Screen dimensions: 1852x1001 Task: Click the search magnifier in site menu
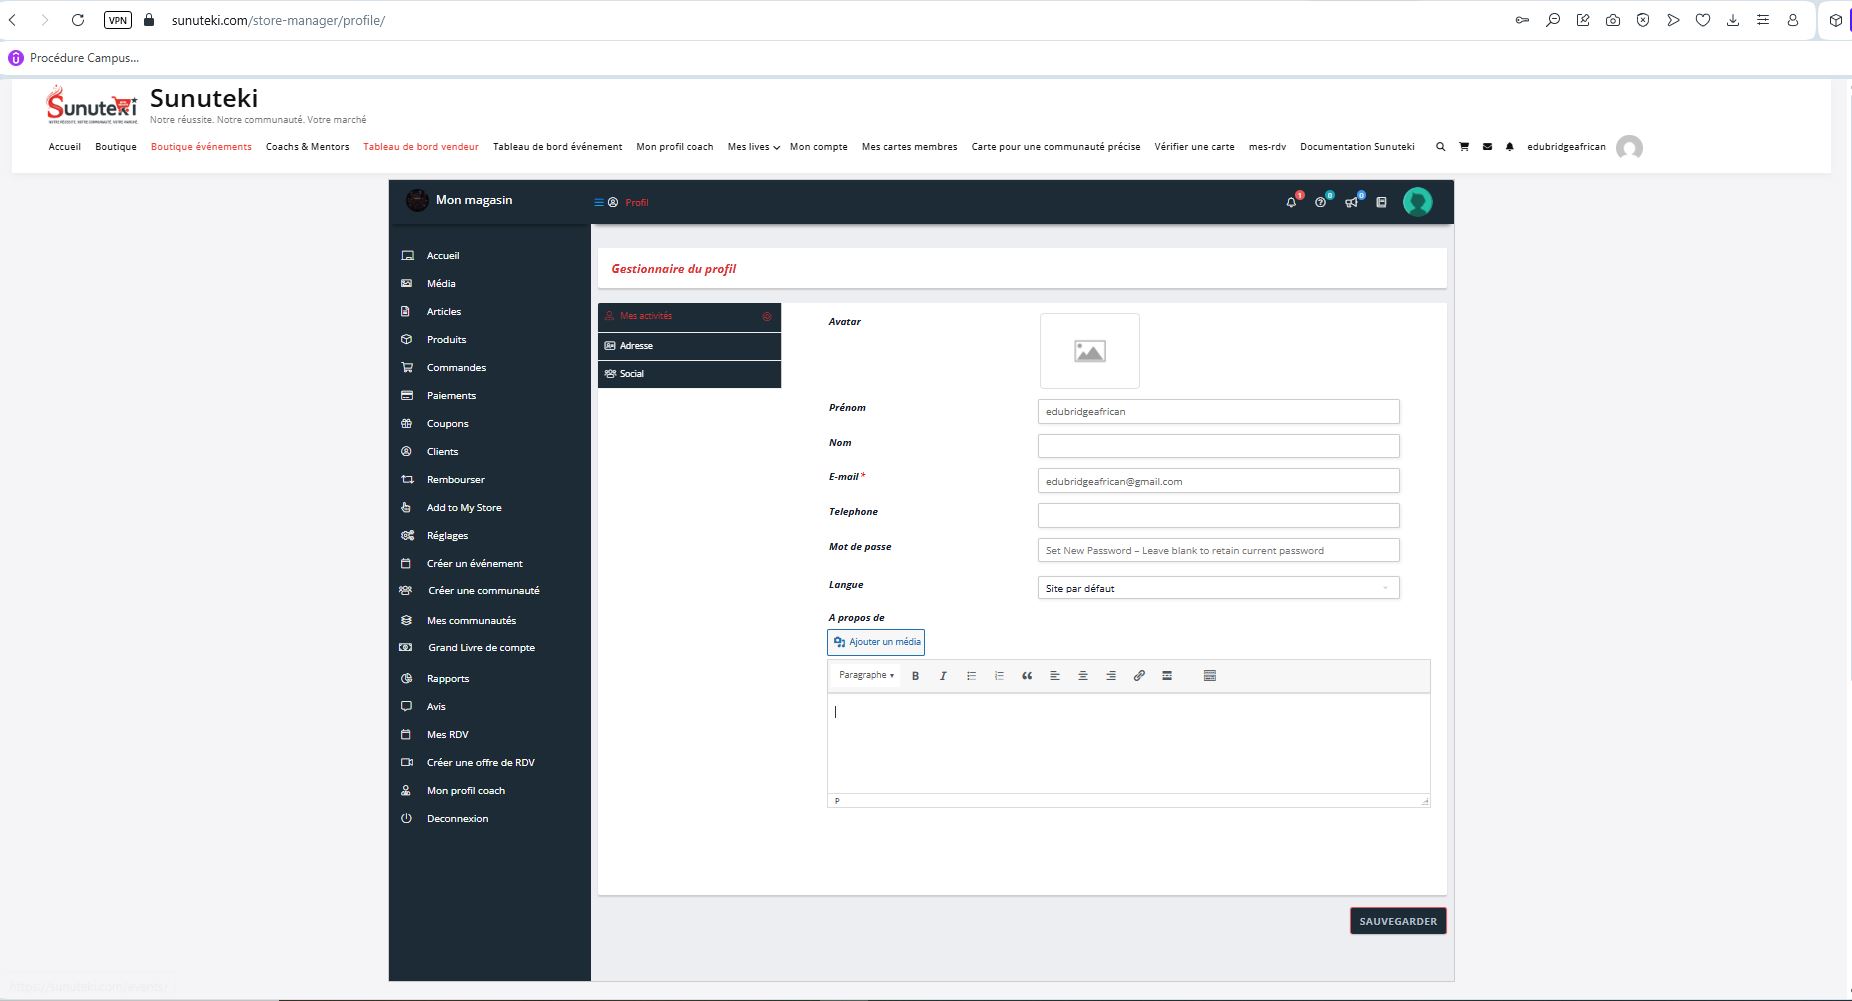point(1440,147)
